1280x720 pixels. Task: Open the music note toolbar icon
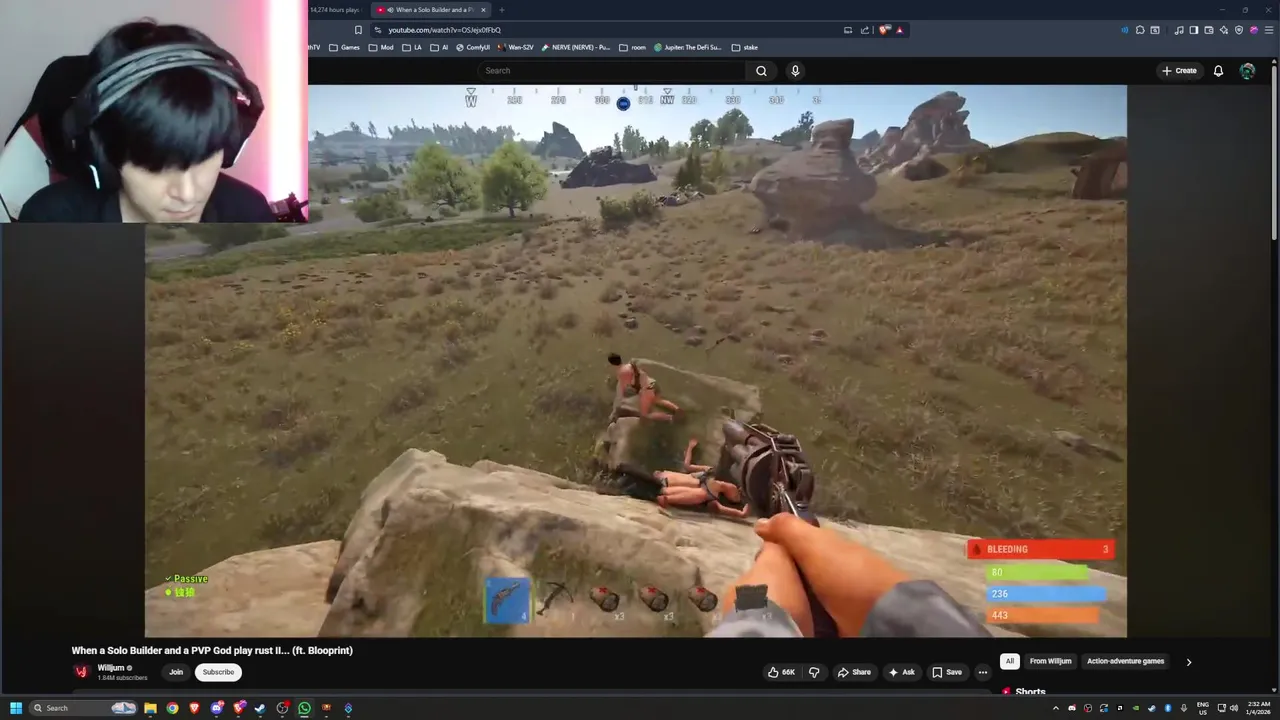(1179, 30)
